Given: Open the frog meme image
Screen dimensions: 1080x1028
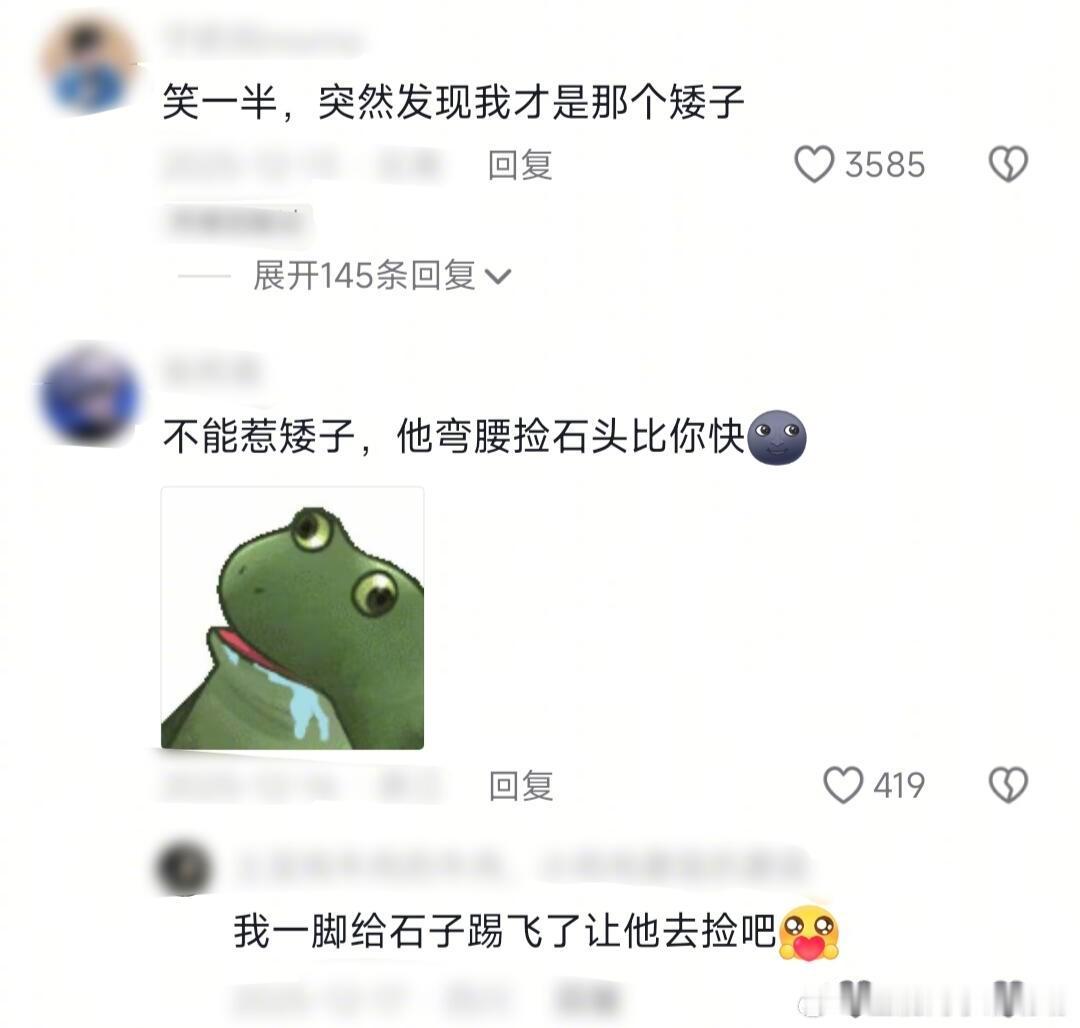Looking at the screenshot, I should coord(292,618).
